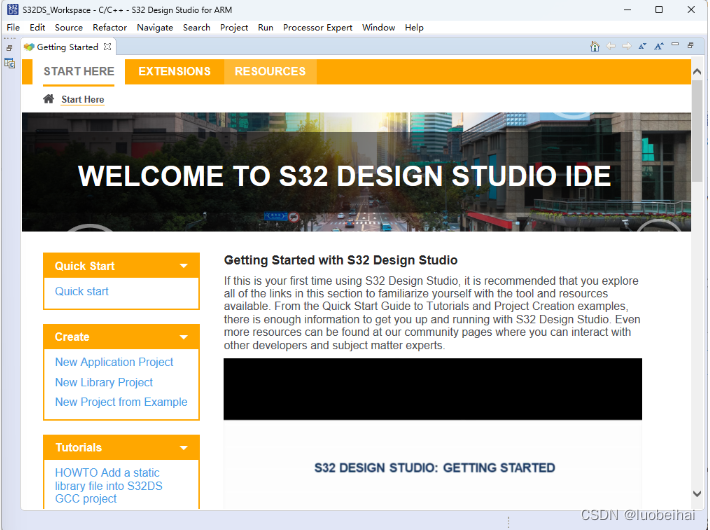The height and width of the screenshot is (530, 710).
Task: Click the Quick Start section header
Action: 121,266
